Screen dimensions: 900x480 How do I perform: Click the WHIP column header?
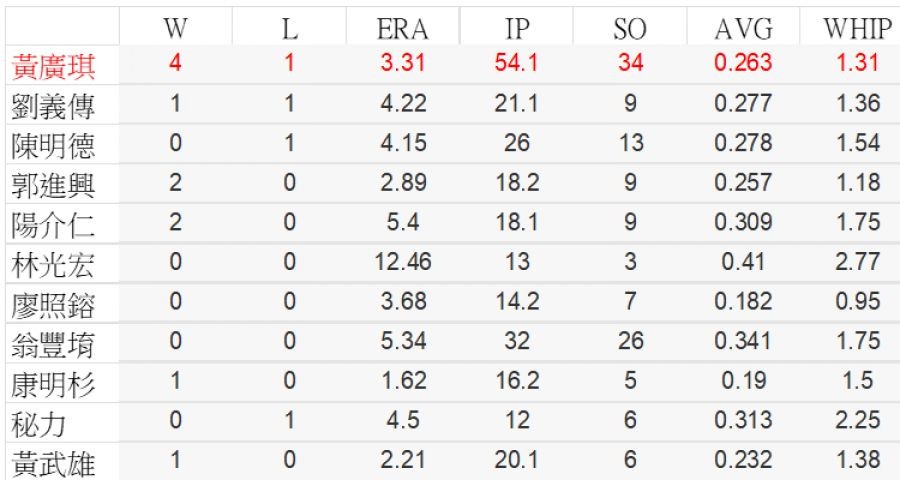coord(857,29)
